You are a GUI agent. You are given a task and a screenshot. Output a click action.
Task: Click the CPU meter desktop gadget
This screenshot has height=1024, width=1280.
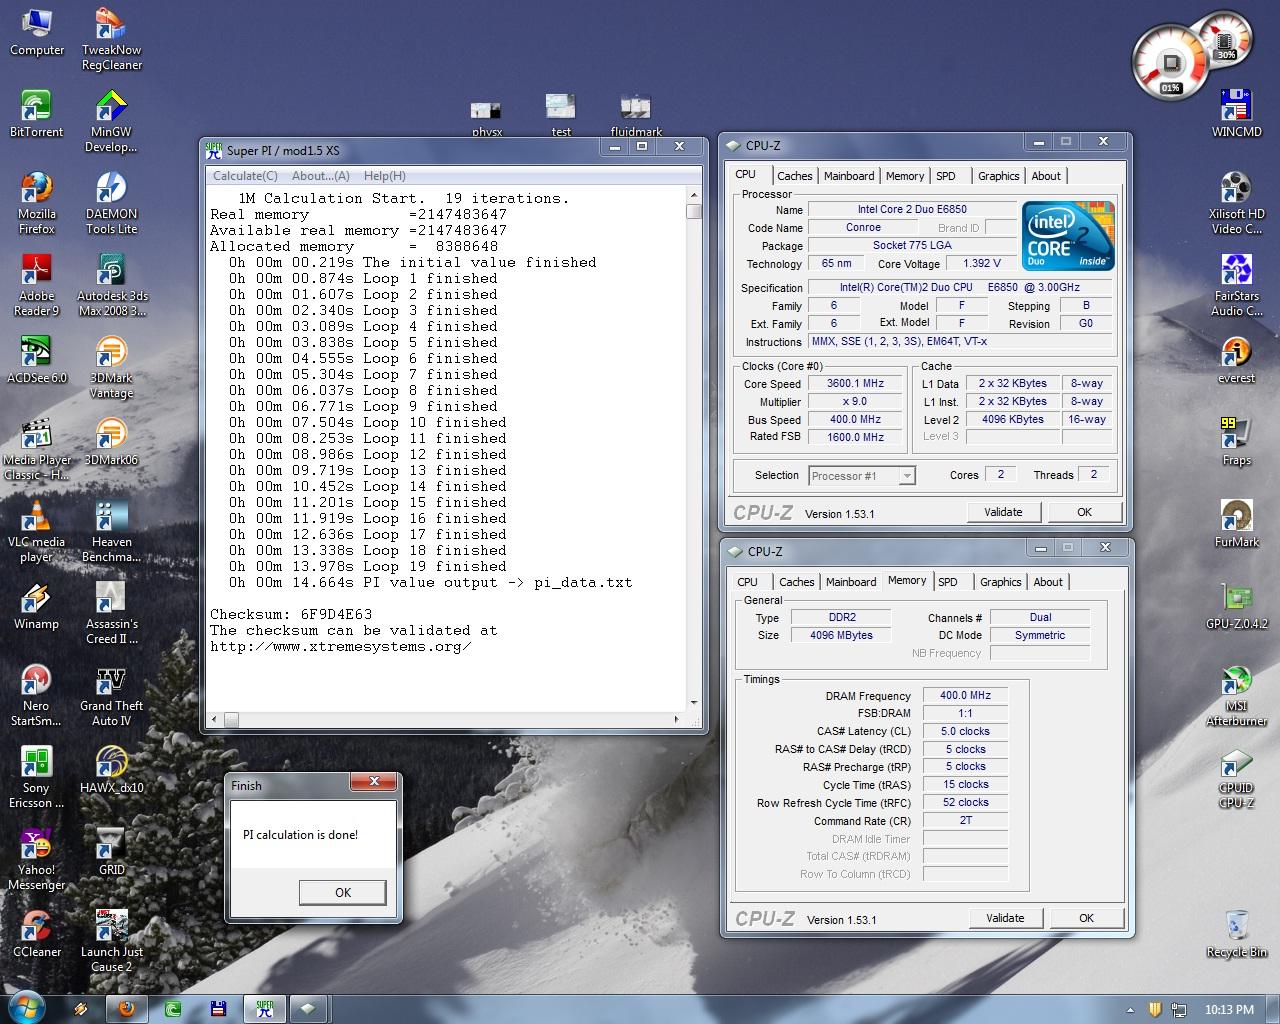(1170, 64)
